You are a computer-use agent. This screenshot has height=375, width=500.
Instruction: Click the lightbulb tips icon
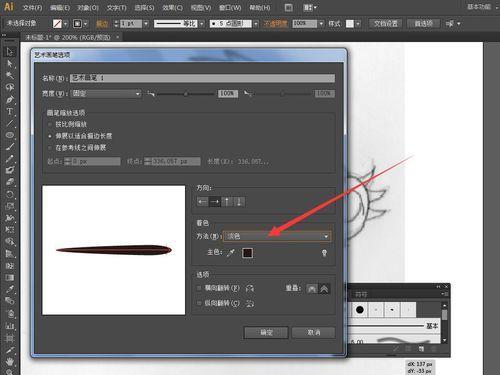324,253
